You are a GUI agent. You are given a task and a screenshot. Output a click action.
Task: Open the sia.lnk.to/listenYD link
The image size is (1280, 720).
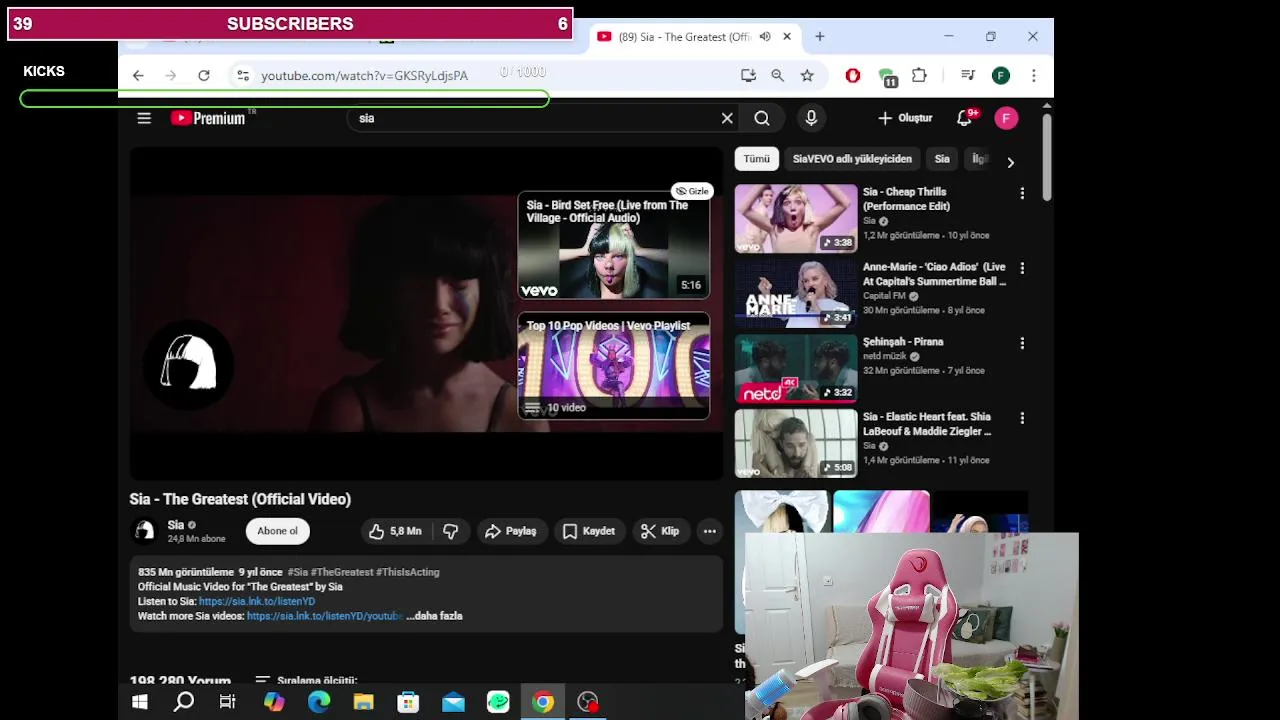257,601
